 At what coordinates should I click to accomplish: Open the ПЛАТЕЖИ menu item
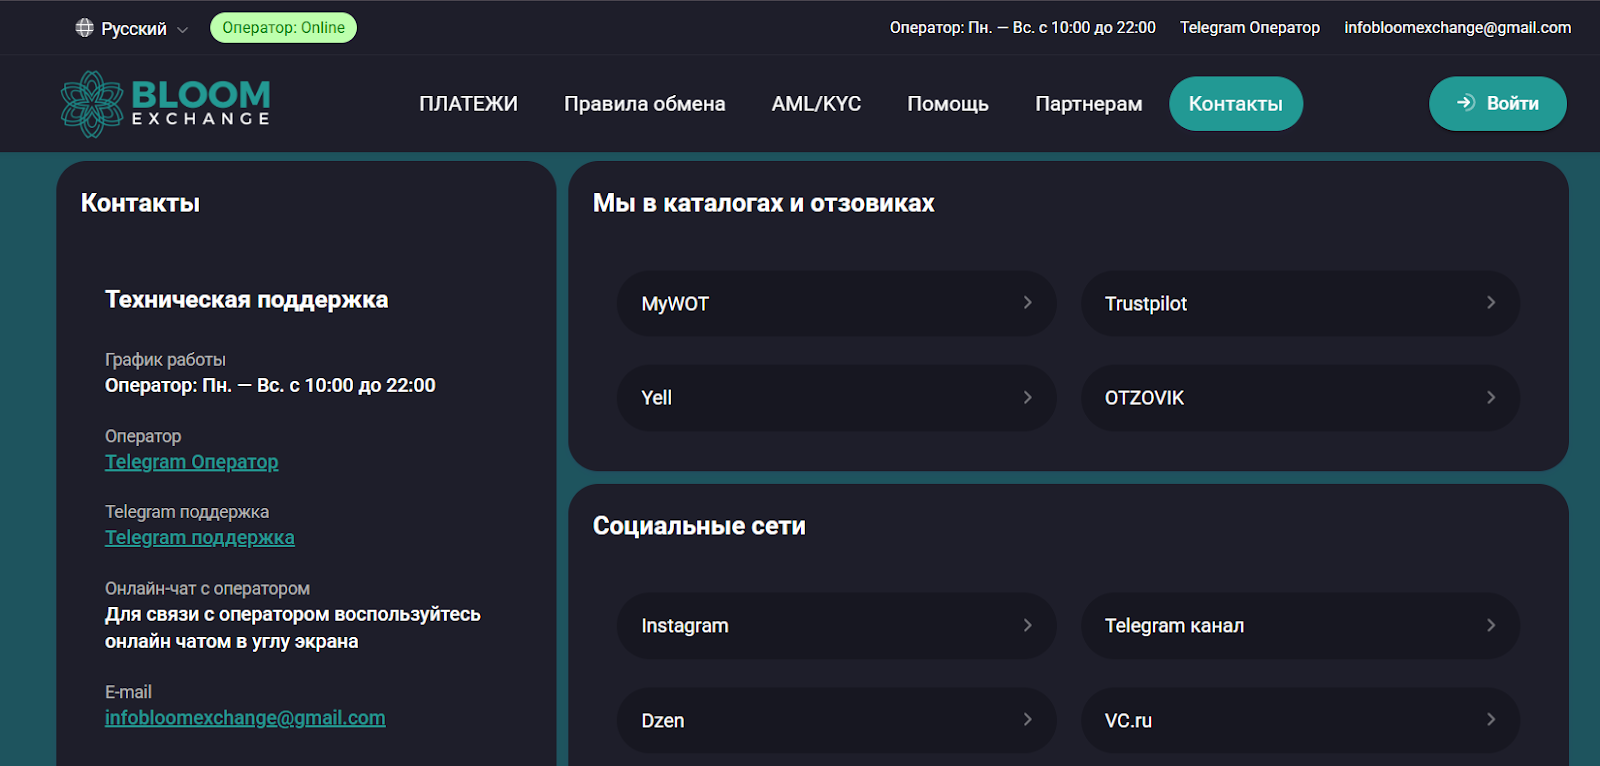pos(468,104)
